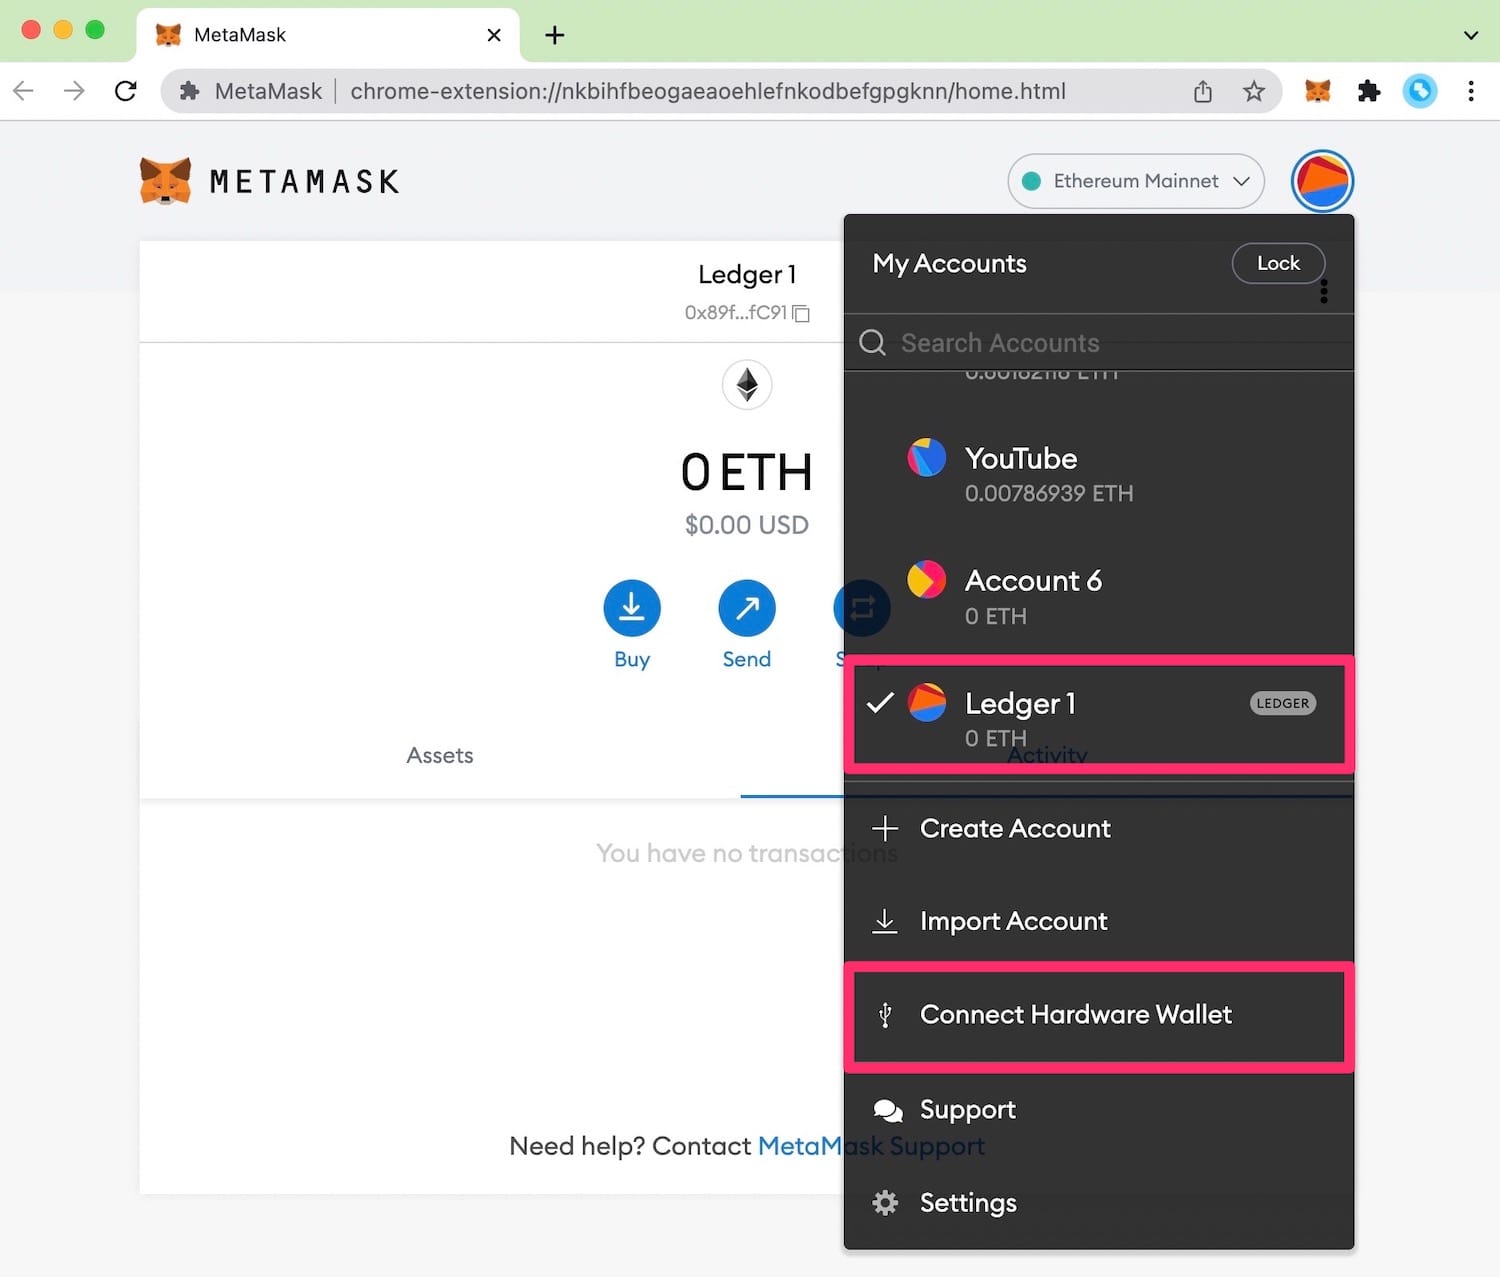Image resolution: width=1500 pixels, height=1277 pixels.
Task: Click Import Account
Action: (1099, 921)
